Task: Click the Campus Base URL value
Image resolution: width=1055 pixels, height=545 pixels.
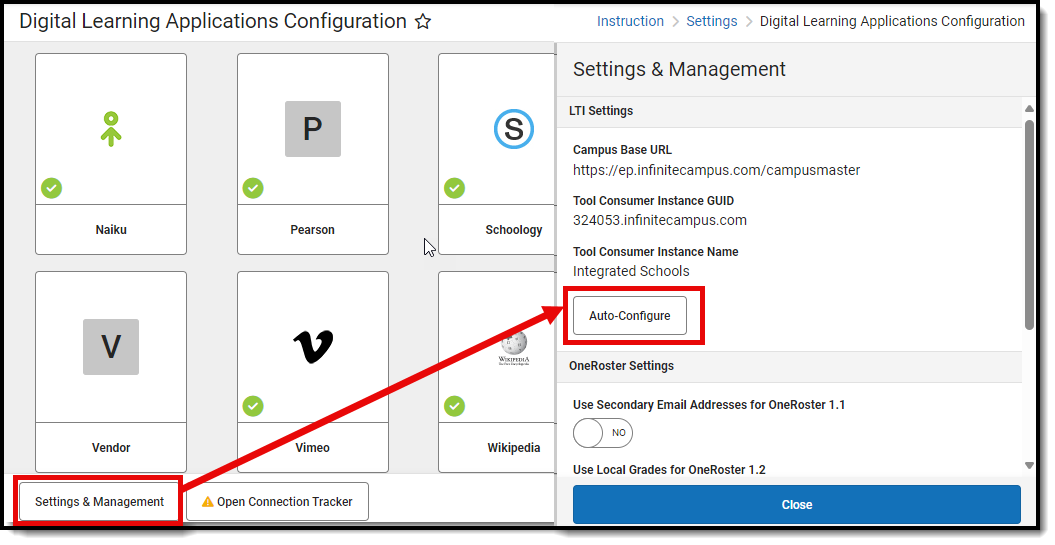Action: pos(717,170)
